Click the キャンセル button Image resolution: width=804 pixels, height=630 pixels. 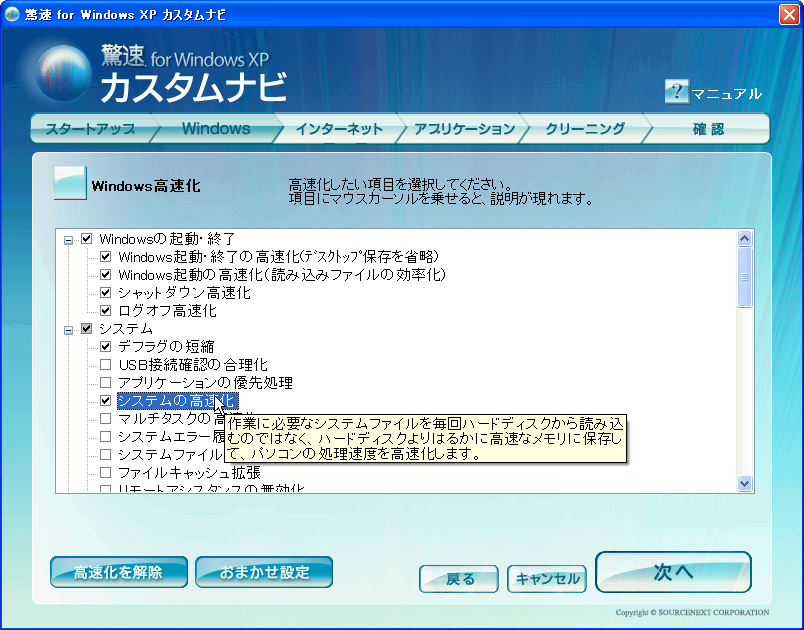pos(547,579)
